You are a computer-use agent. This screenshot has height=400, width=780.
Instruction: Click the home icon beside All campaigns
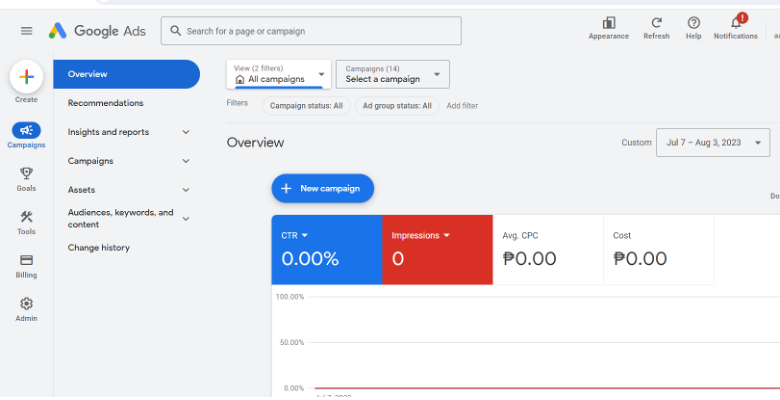point(240,80)
